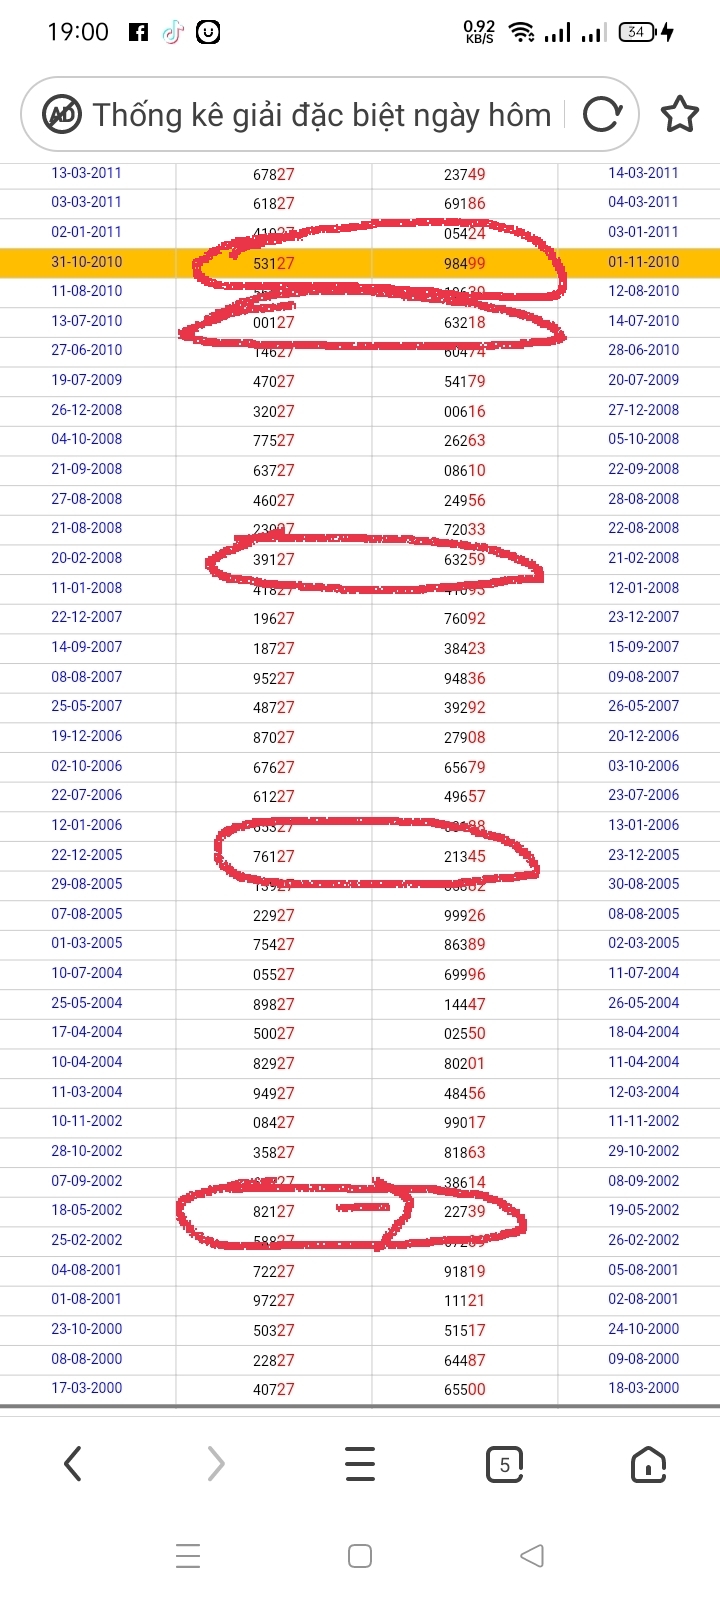Tap the ad-blocker icon in address bar
The image size is (720, 1600).
coord(62,115)
